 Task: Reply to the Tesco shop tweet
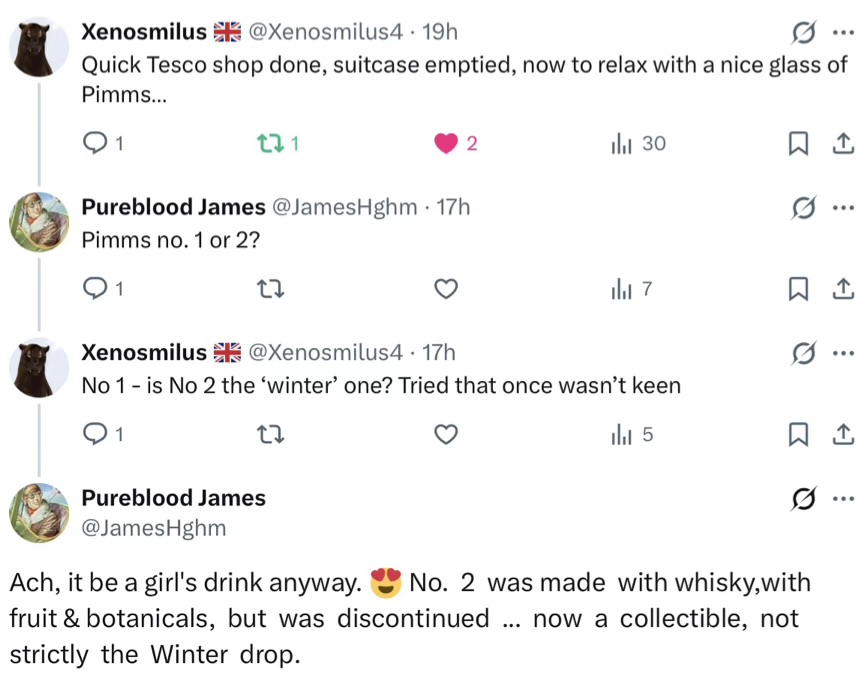[94, 144]
